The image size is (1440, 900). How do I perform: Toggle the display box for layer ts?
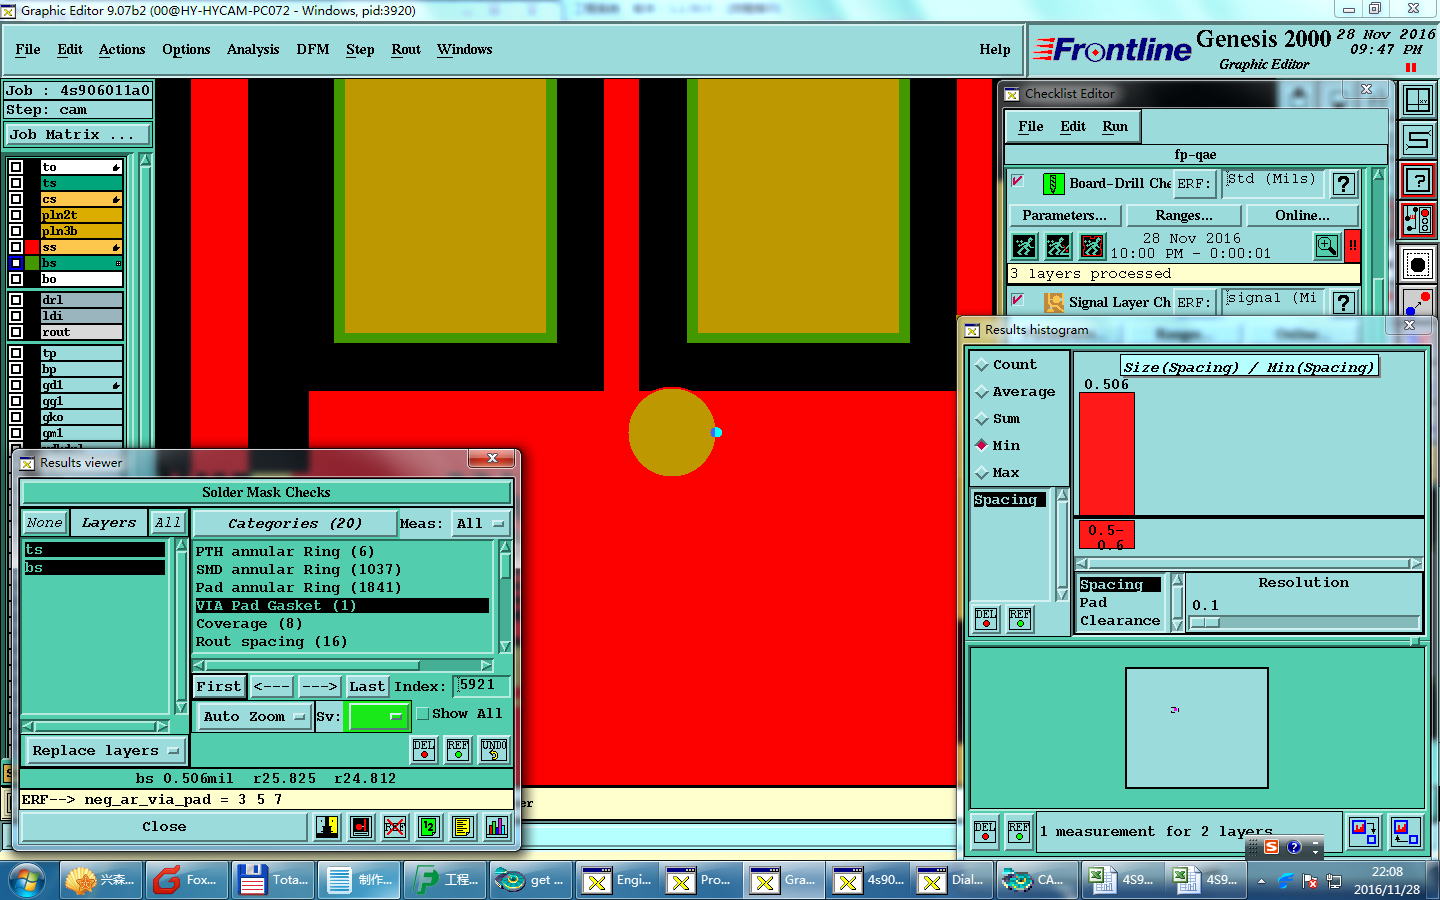tap(16, 183)
